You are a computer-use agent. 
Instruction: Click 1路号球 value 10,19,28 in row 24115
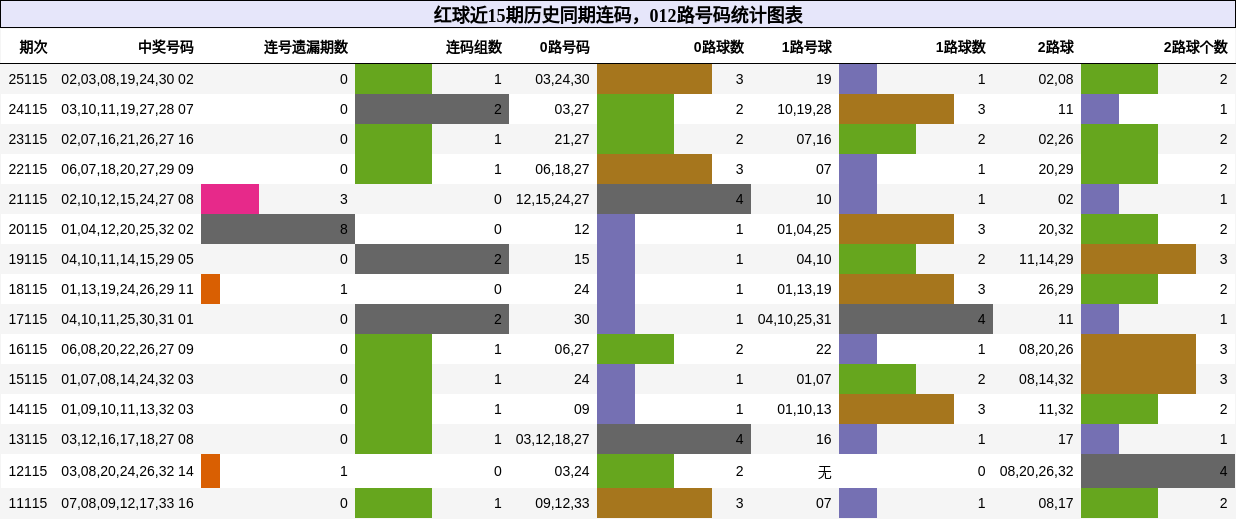[804, 109]
